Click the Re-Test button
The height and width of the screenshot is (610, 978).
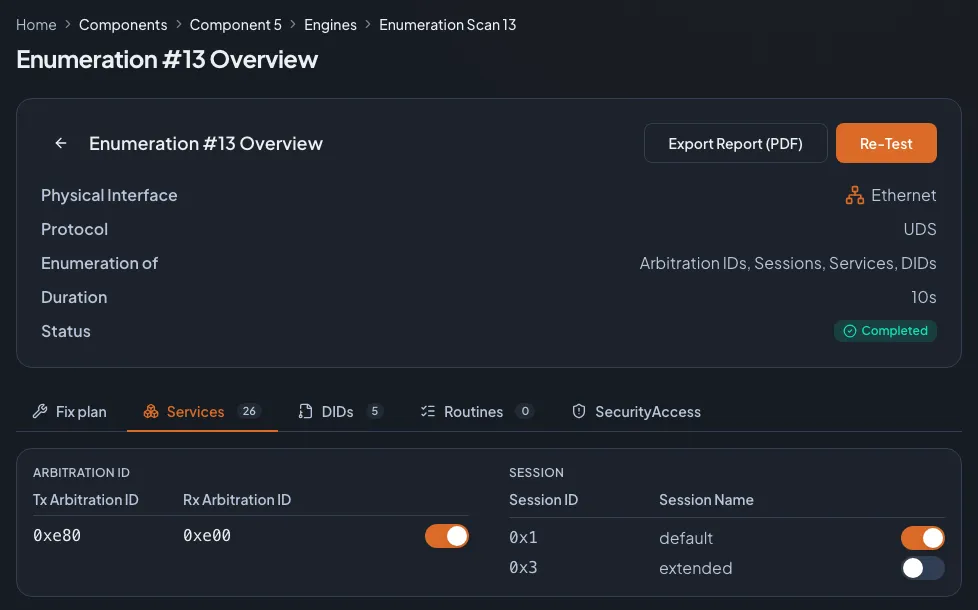886,143
